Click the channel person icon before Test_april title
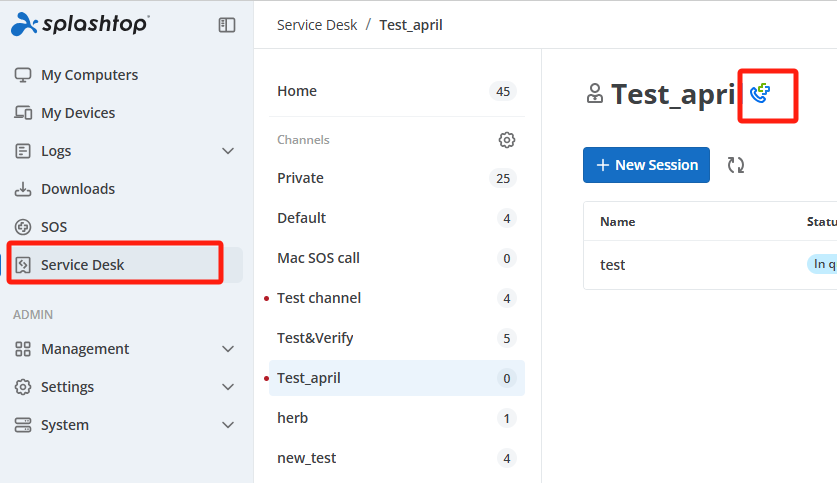837x483 pixels. pyautogui.click(x=595, y=93)
